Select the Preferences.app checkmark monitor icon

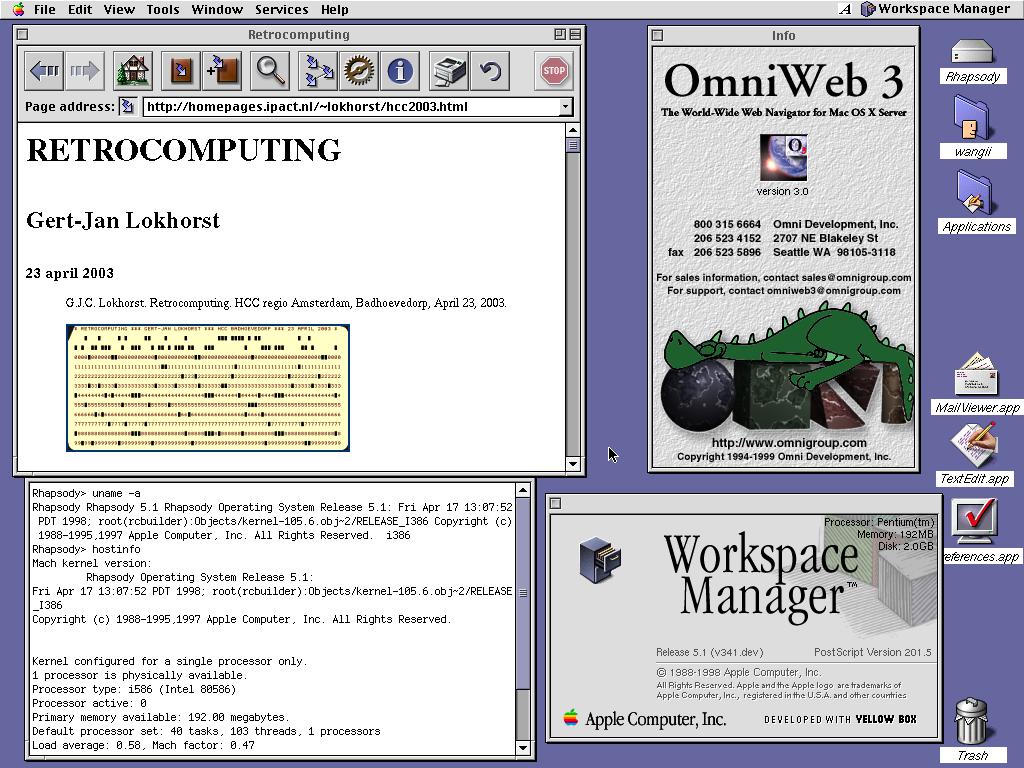974,521
